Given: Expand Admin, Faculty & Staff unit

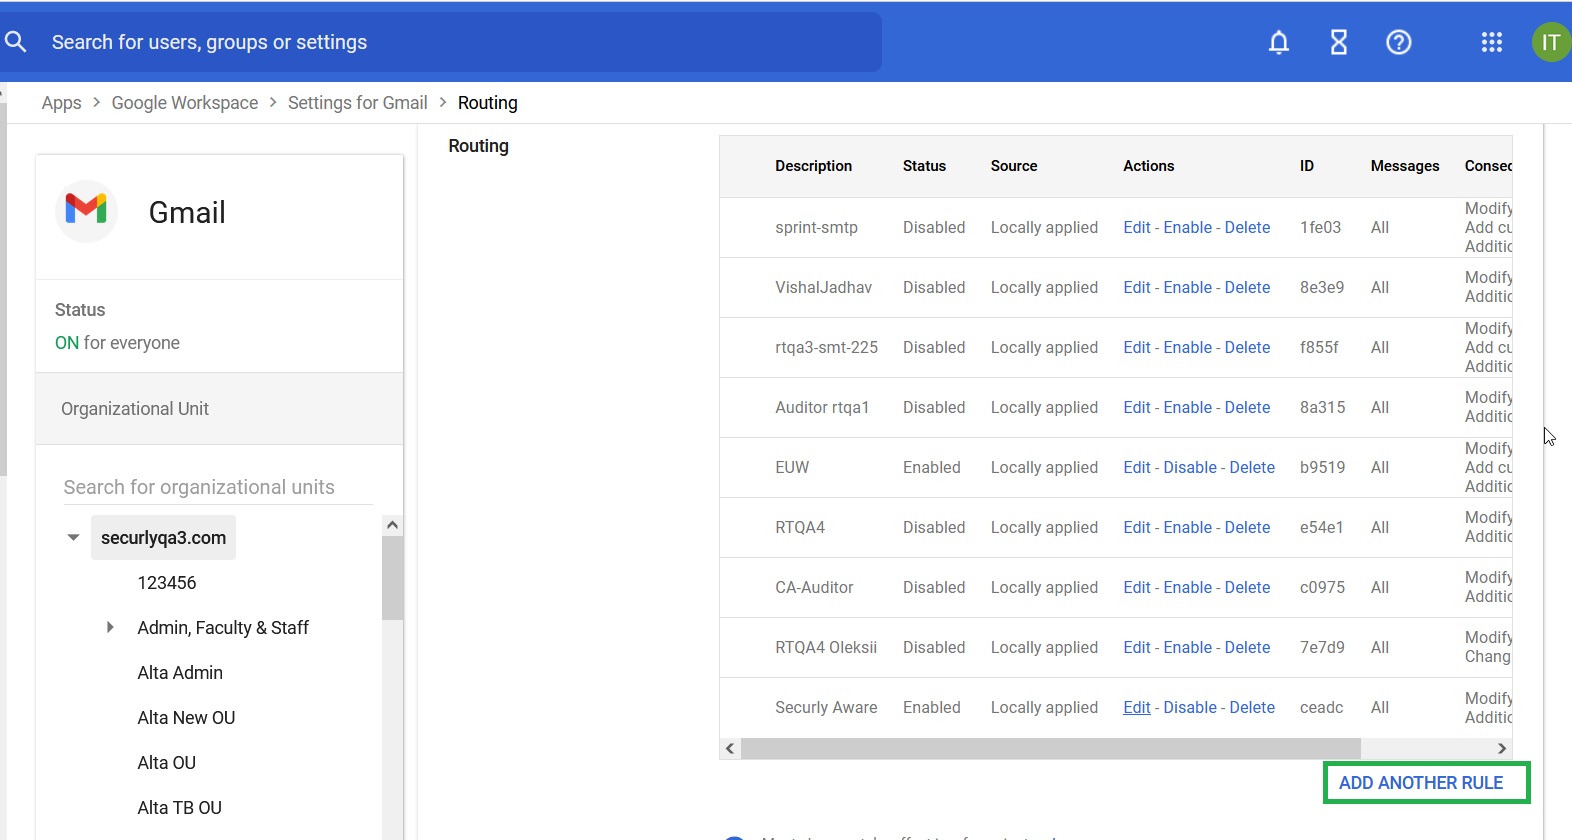Looking at the screenshot, I should point(110,628).
